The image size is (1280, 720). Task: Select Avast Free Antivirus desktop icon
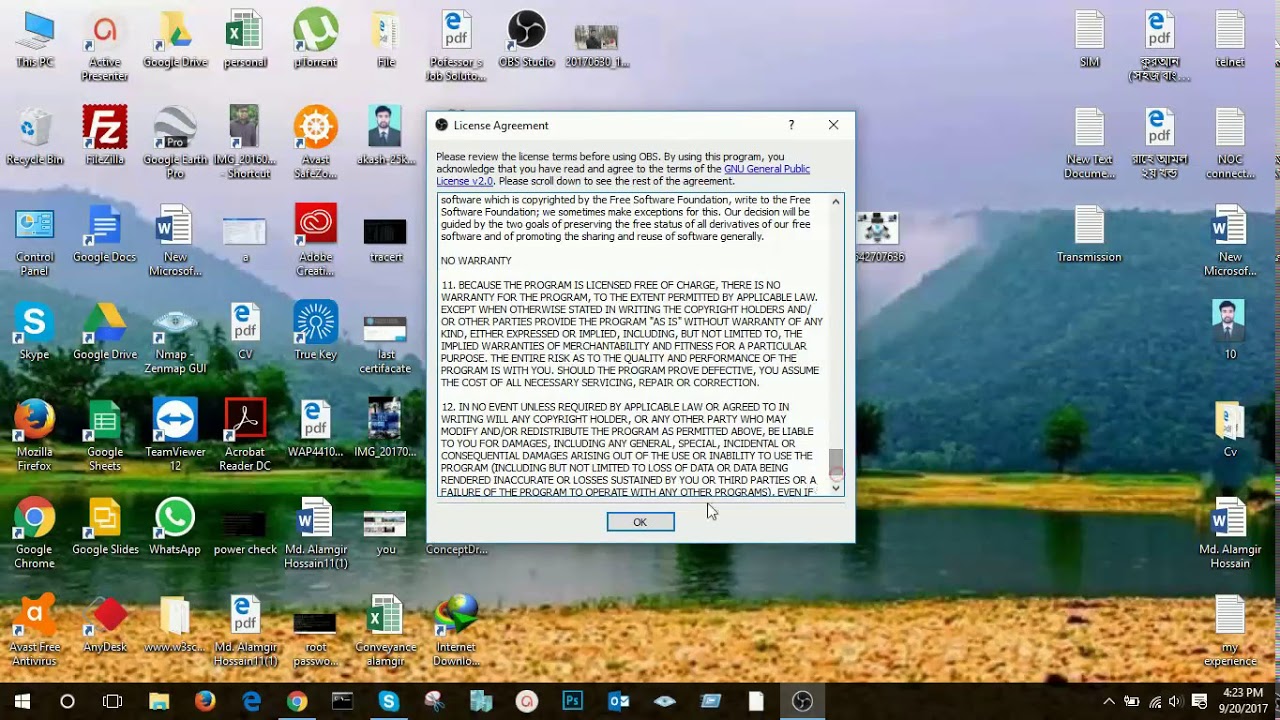point(34,631)
